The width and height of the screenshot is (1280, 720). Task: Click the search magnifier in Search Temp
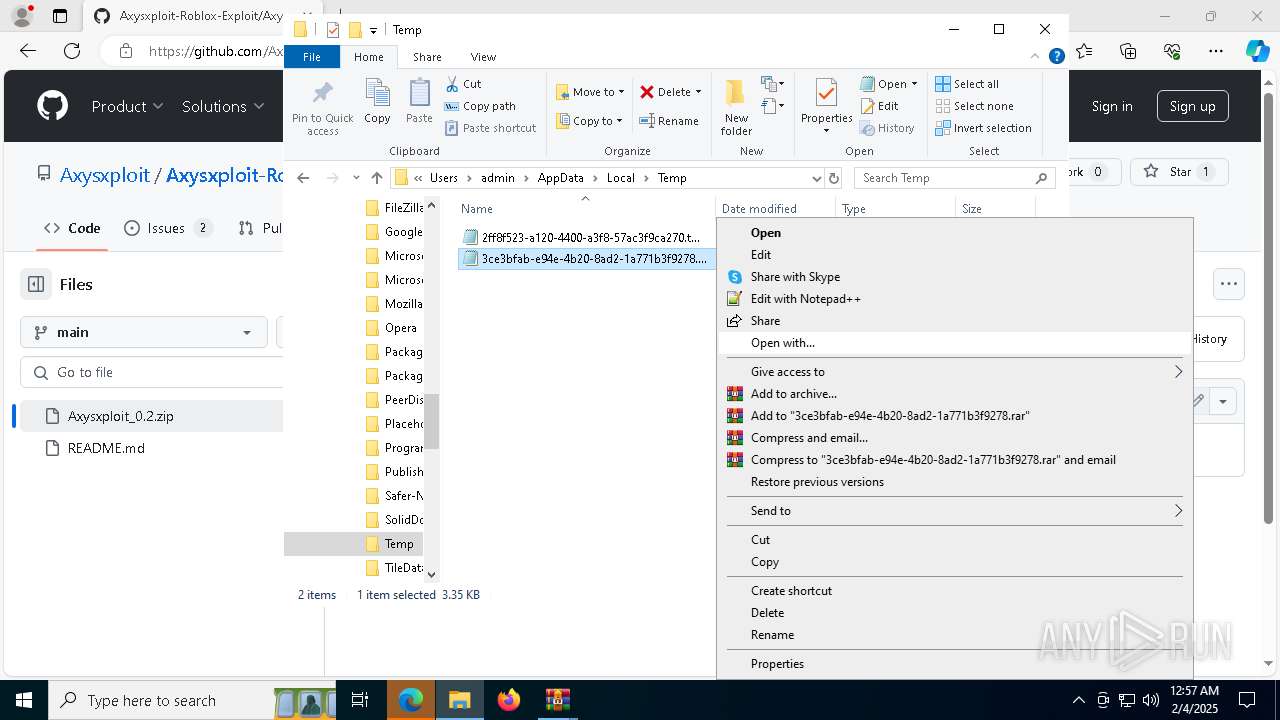[1041, 178]
